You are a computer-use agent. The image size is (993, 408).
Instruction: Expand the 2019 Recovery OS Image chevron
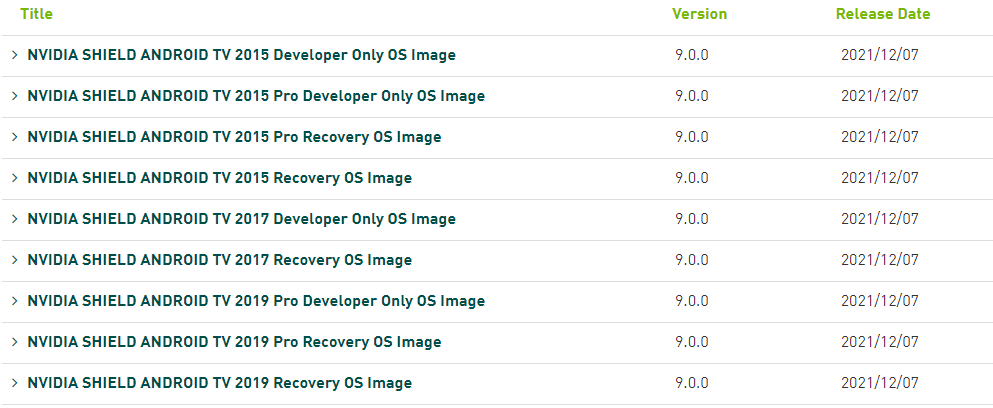[x=15, y=383]
